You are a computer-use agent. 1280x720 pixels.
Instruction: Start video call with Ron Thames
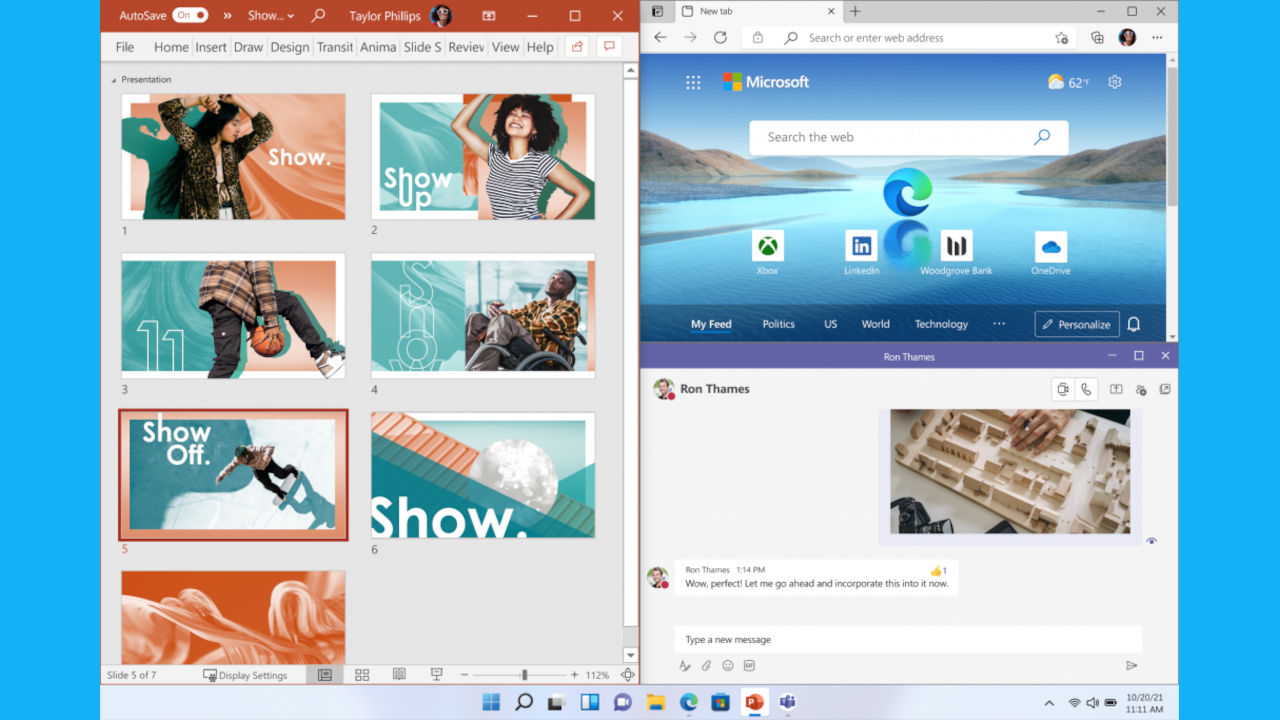1063,389
